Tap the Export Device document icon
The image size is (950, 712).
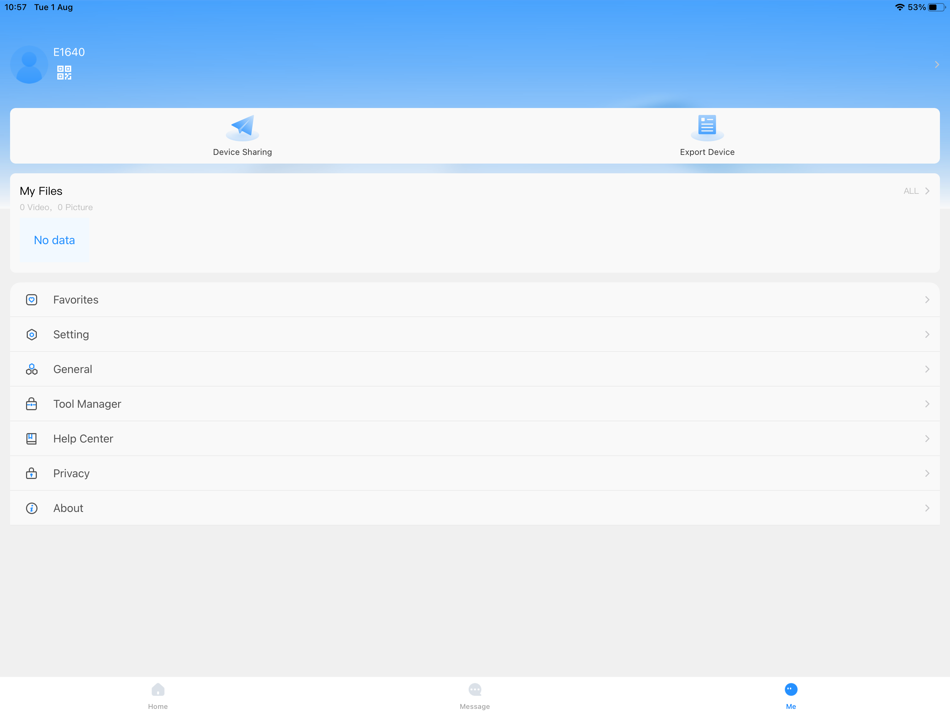pyautogui.click(x=707, y=124)
